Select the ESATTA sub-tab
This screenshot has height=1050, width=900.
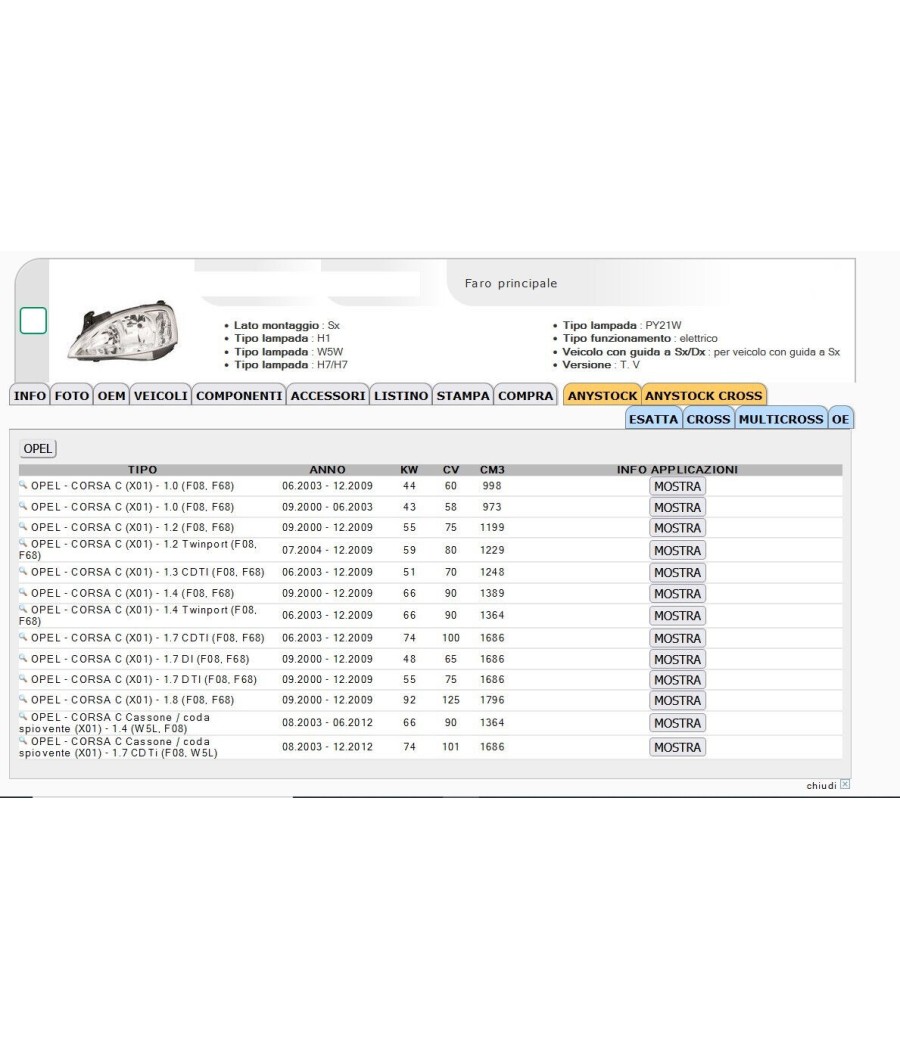653,419
